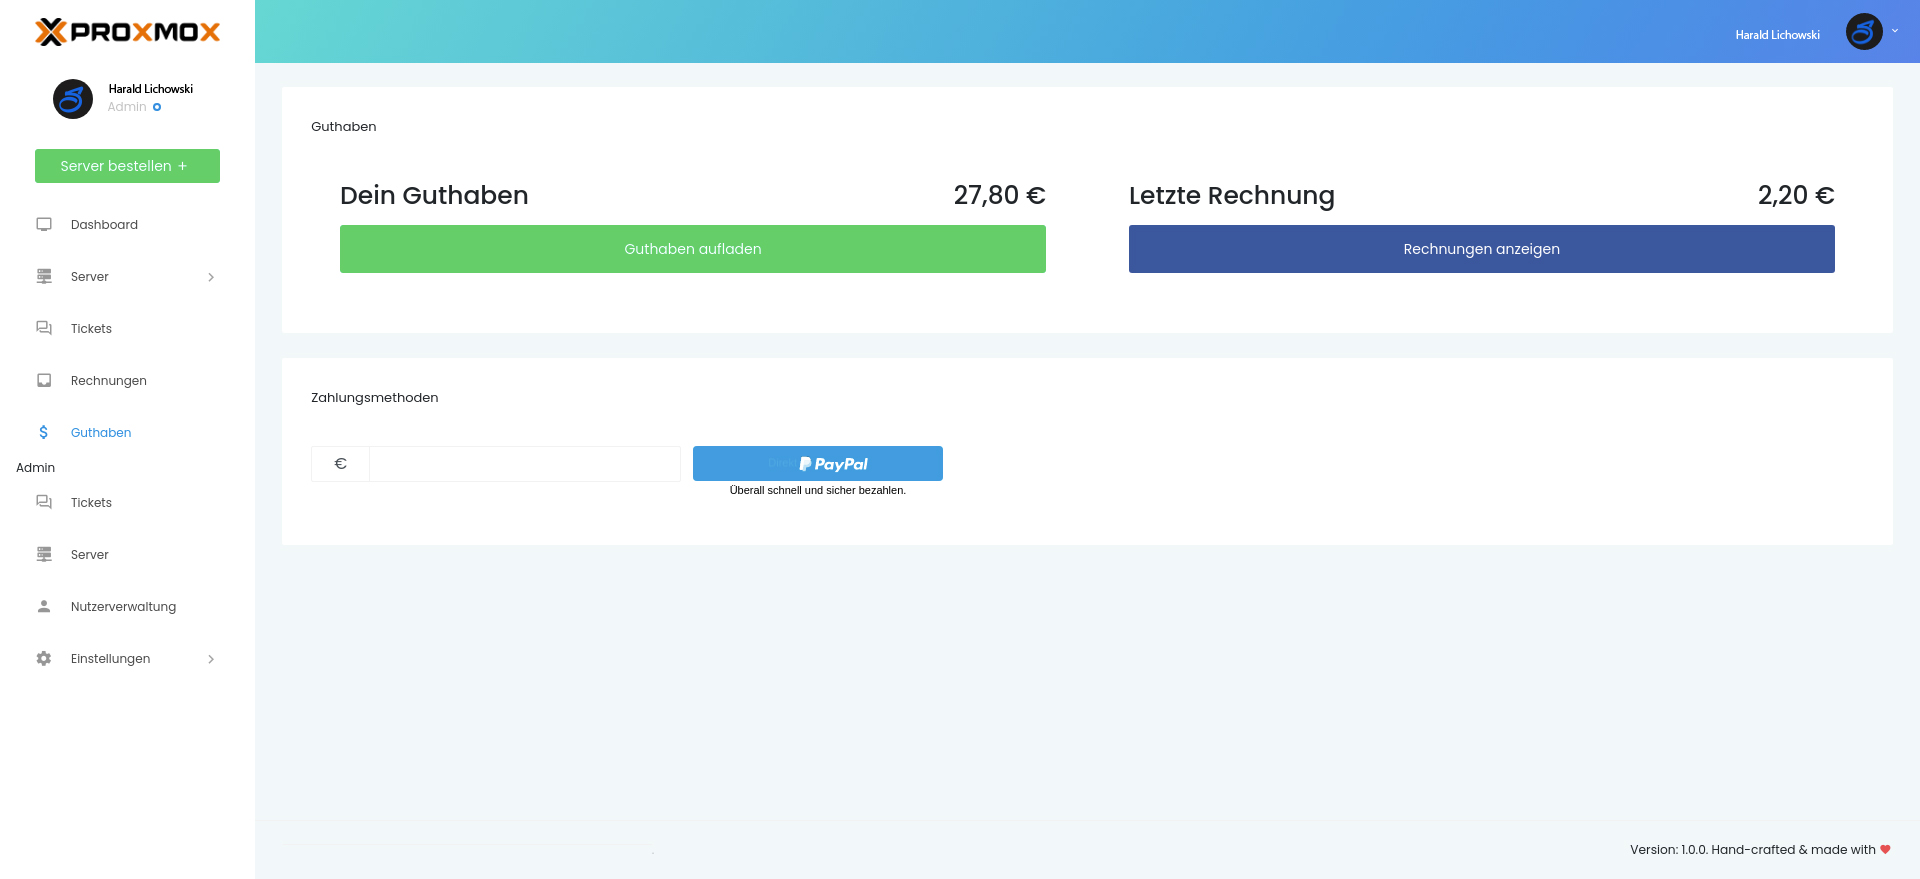The image size is (1920, 879).
Task: Expand the Server submenu chevron
Action: click(211, 277)
